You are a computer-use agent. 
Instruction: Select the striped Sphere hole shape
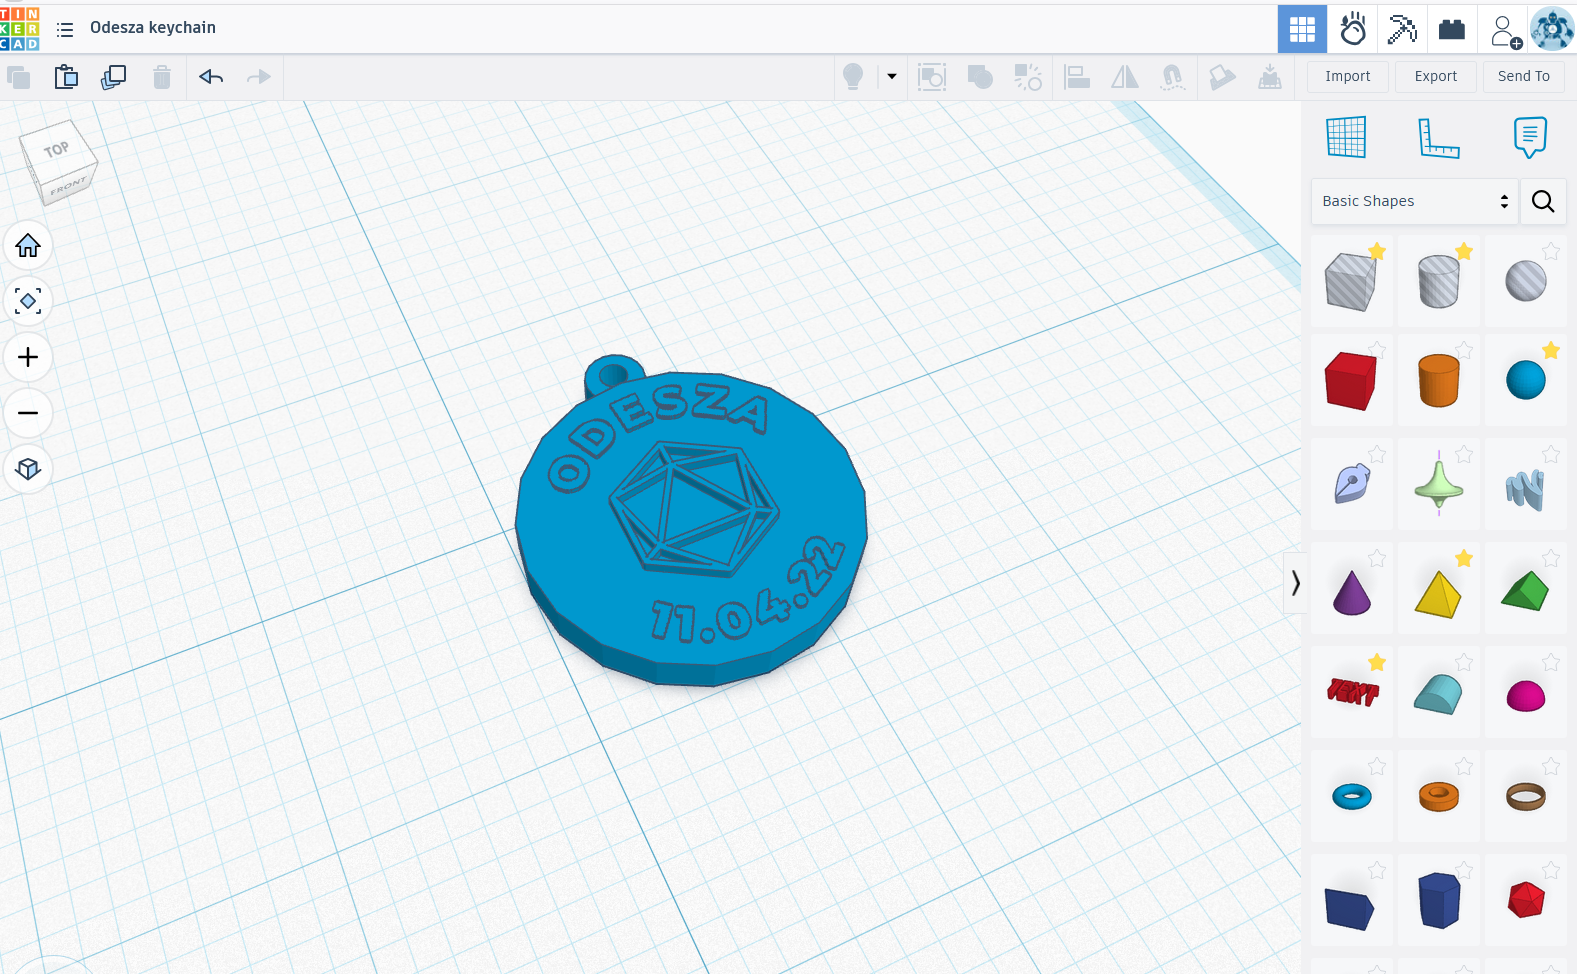point(1526,281)
